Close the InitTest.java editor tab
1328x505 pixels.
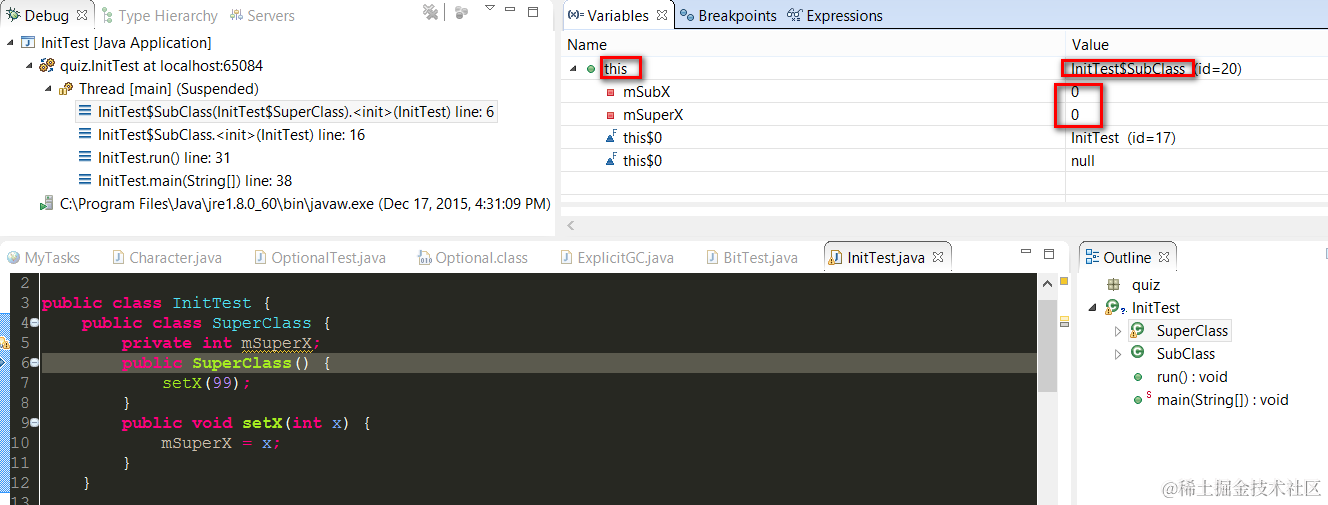point(938,258)
